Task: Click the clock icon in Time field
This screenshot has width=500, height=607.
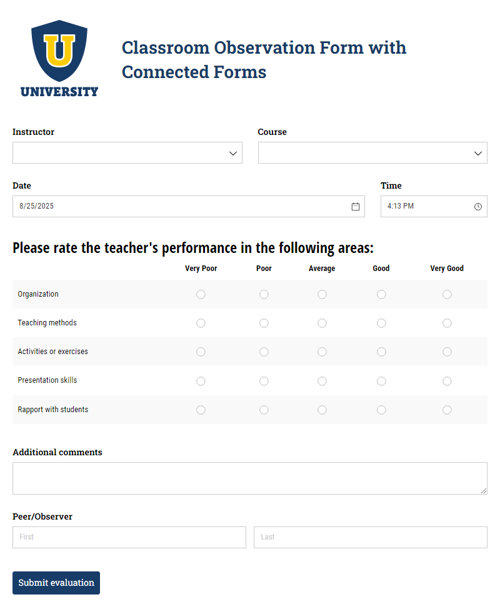Action: pyautogui.click(x=478, y=207)
